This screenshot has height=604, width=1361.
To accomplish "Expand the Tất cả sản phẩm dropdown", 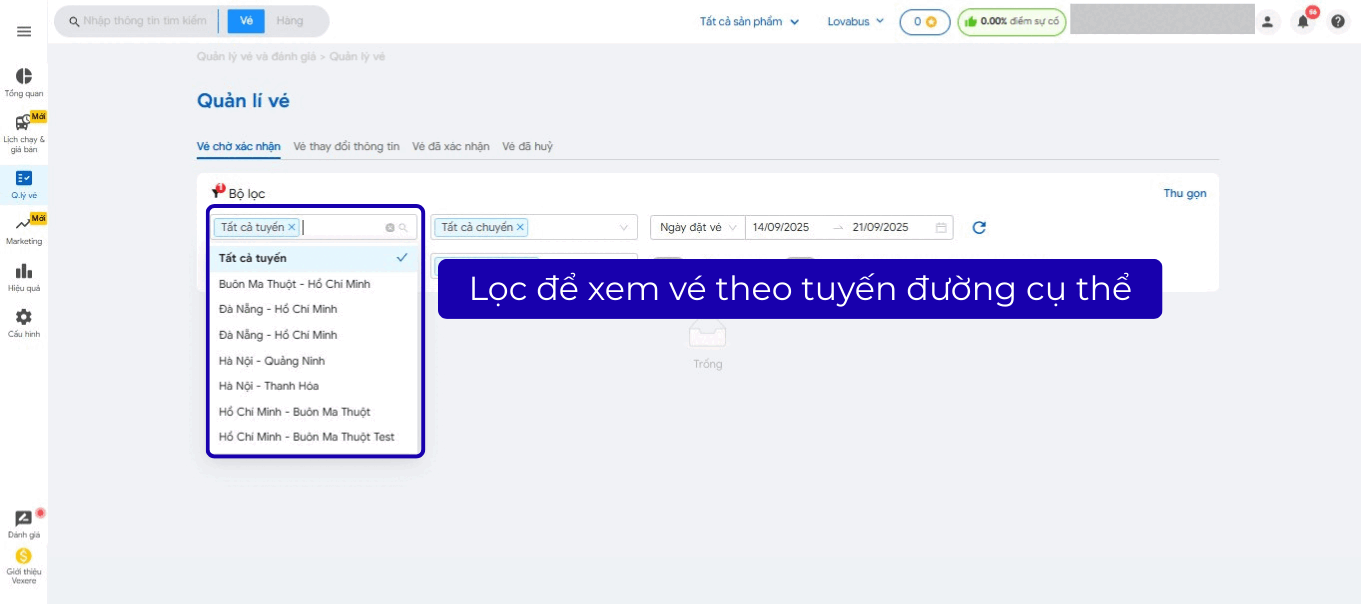I will [x=749, y=21].
